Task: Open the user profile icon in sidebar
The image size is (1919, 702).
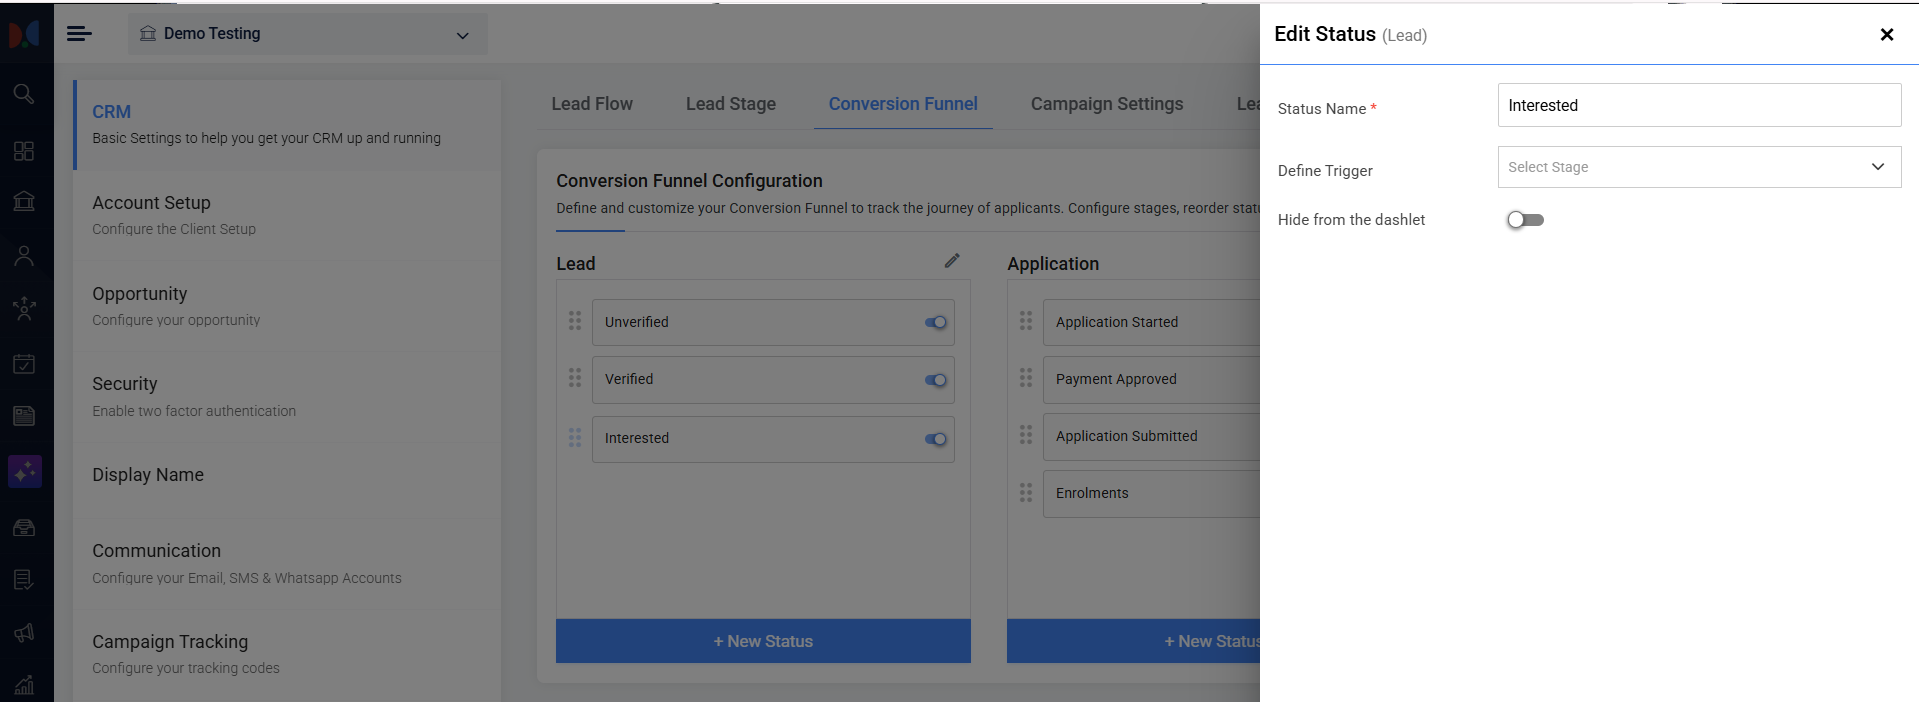Action: 24,256
